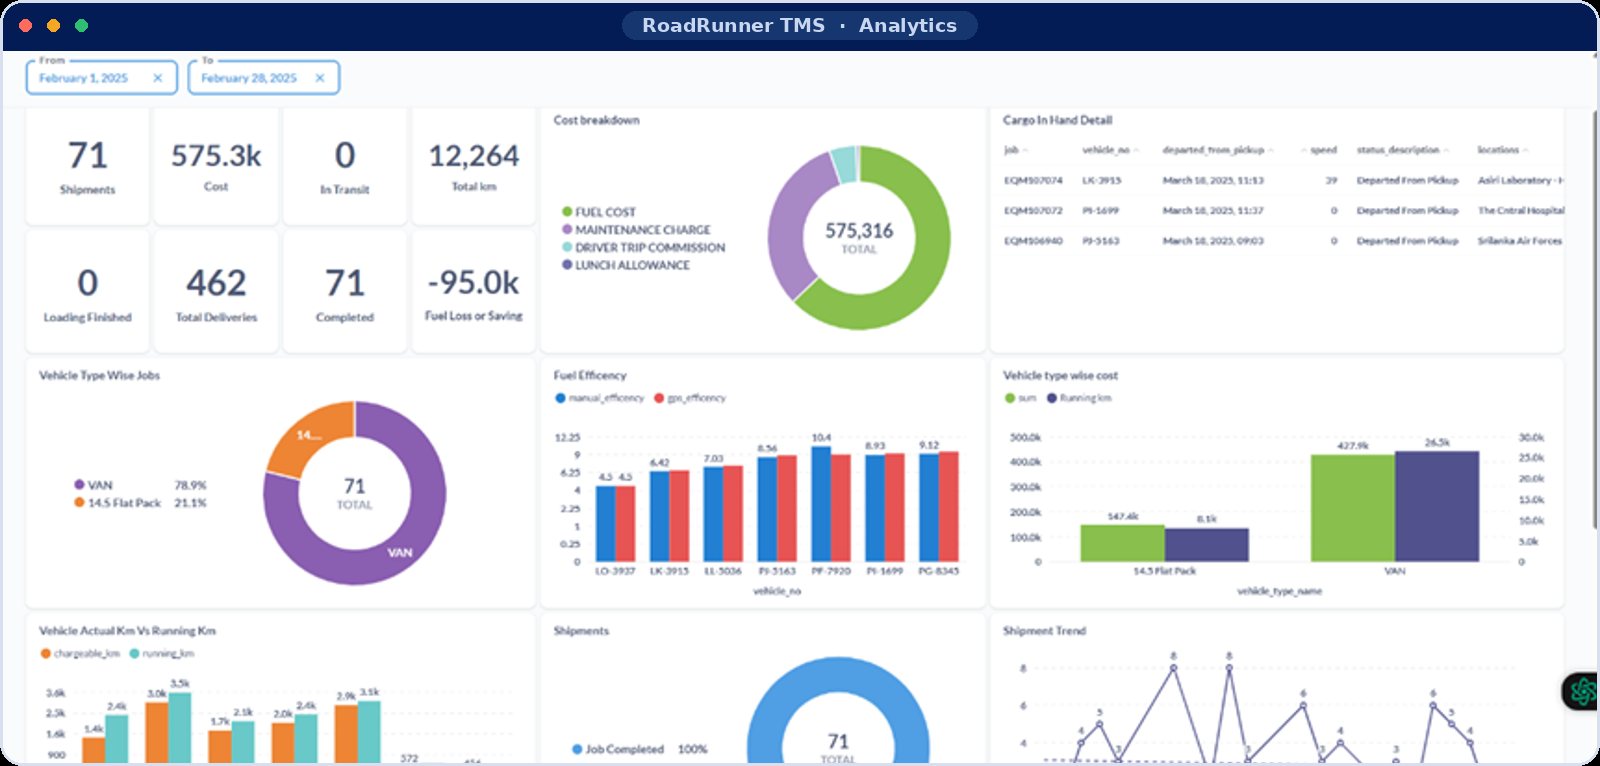Sort by departed_from_pickup column arrow

coord(1271,151)
